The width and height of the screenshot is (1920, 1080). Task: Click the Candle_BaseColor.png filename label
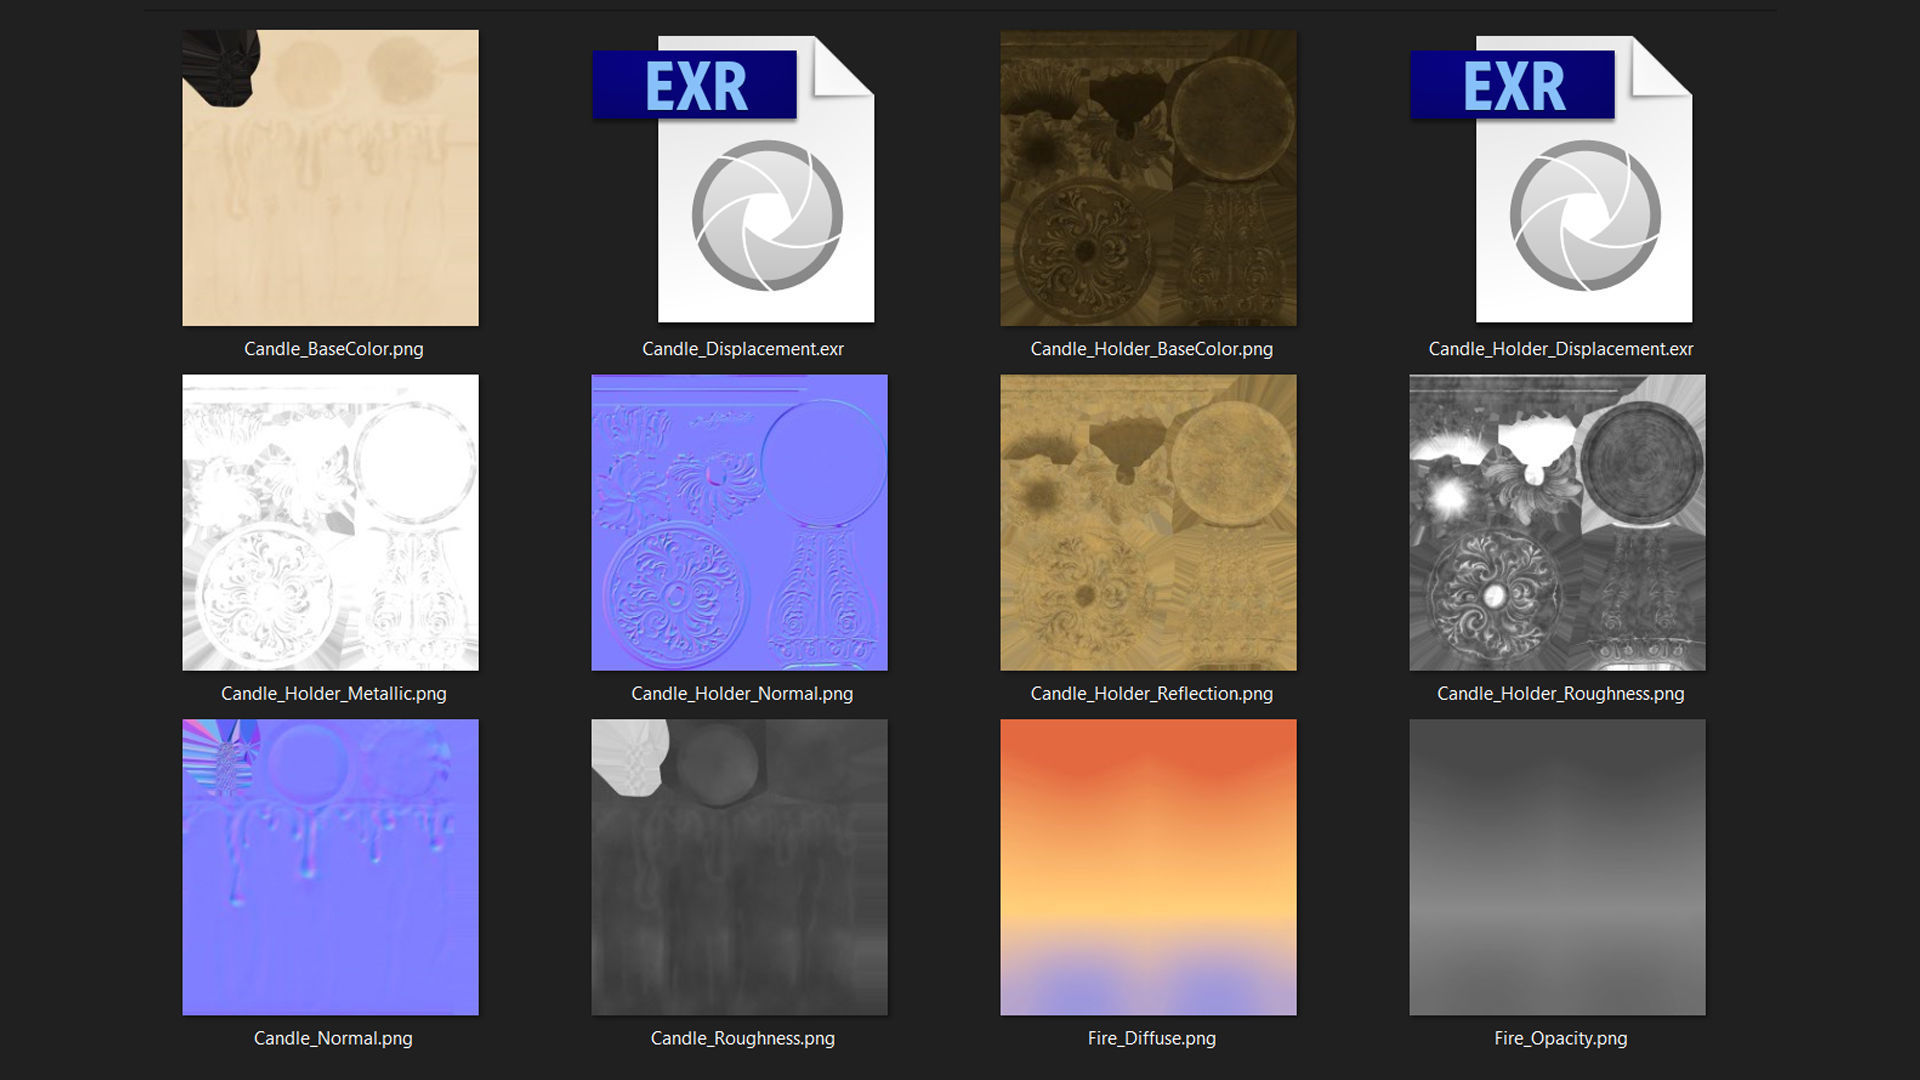coord(333,349)
